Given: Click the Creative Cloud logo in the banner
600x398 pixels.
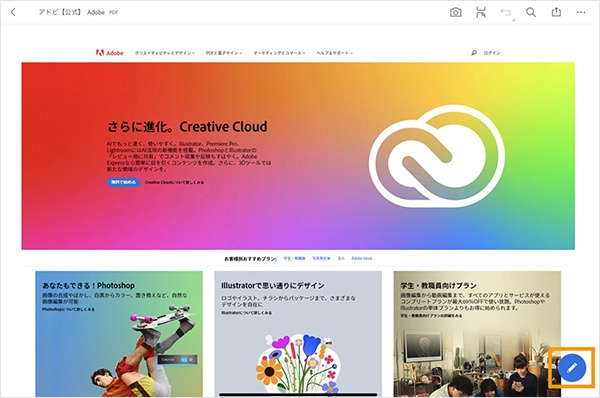Looking at the screenshot, I should coord(437,156).
